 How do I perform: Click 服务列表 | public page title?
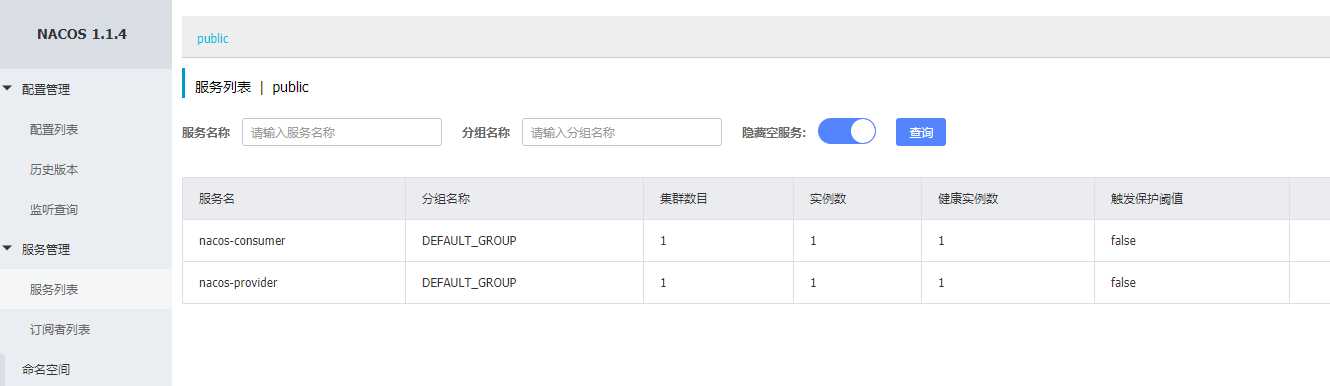(x=252, y=87)
